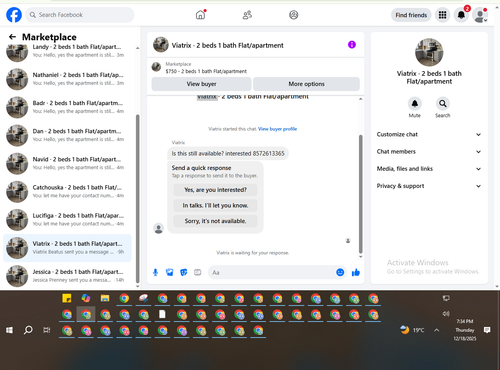Go back with Marketplace arrow

click(12, 37)
